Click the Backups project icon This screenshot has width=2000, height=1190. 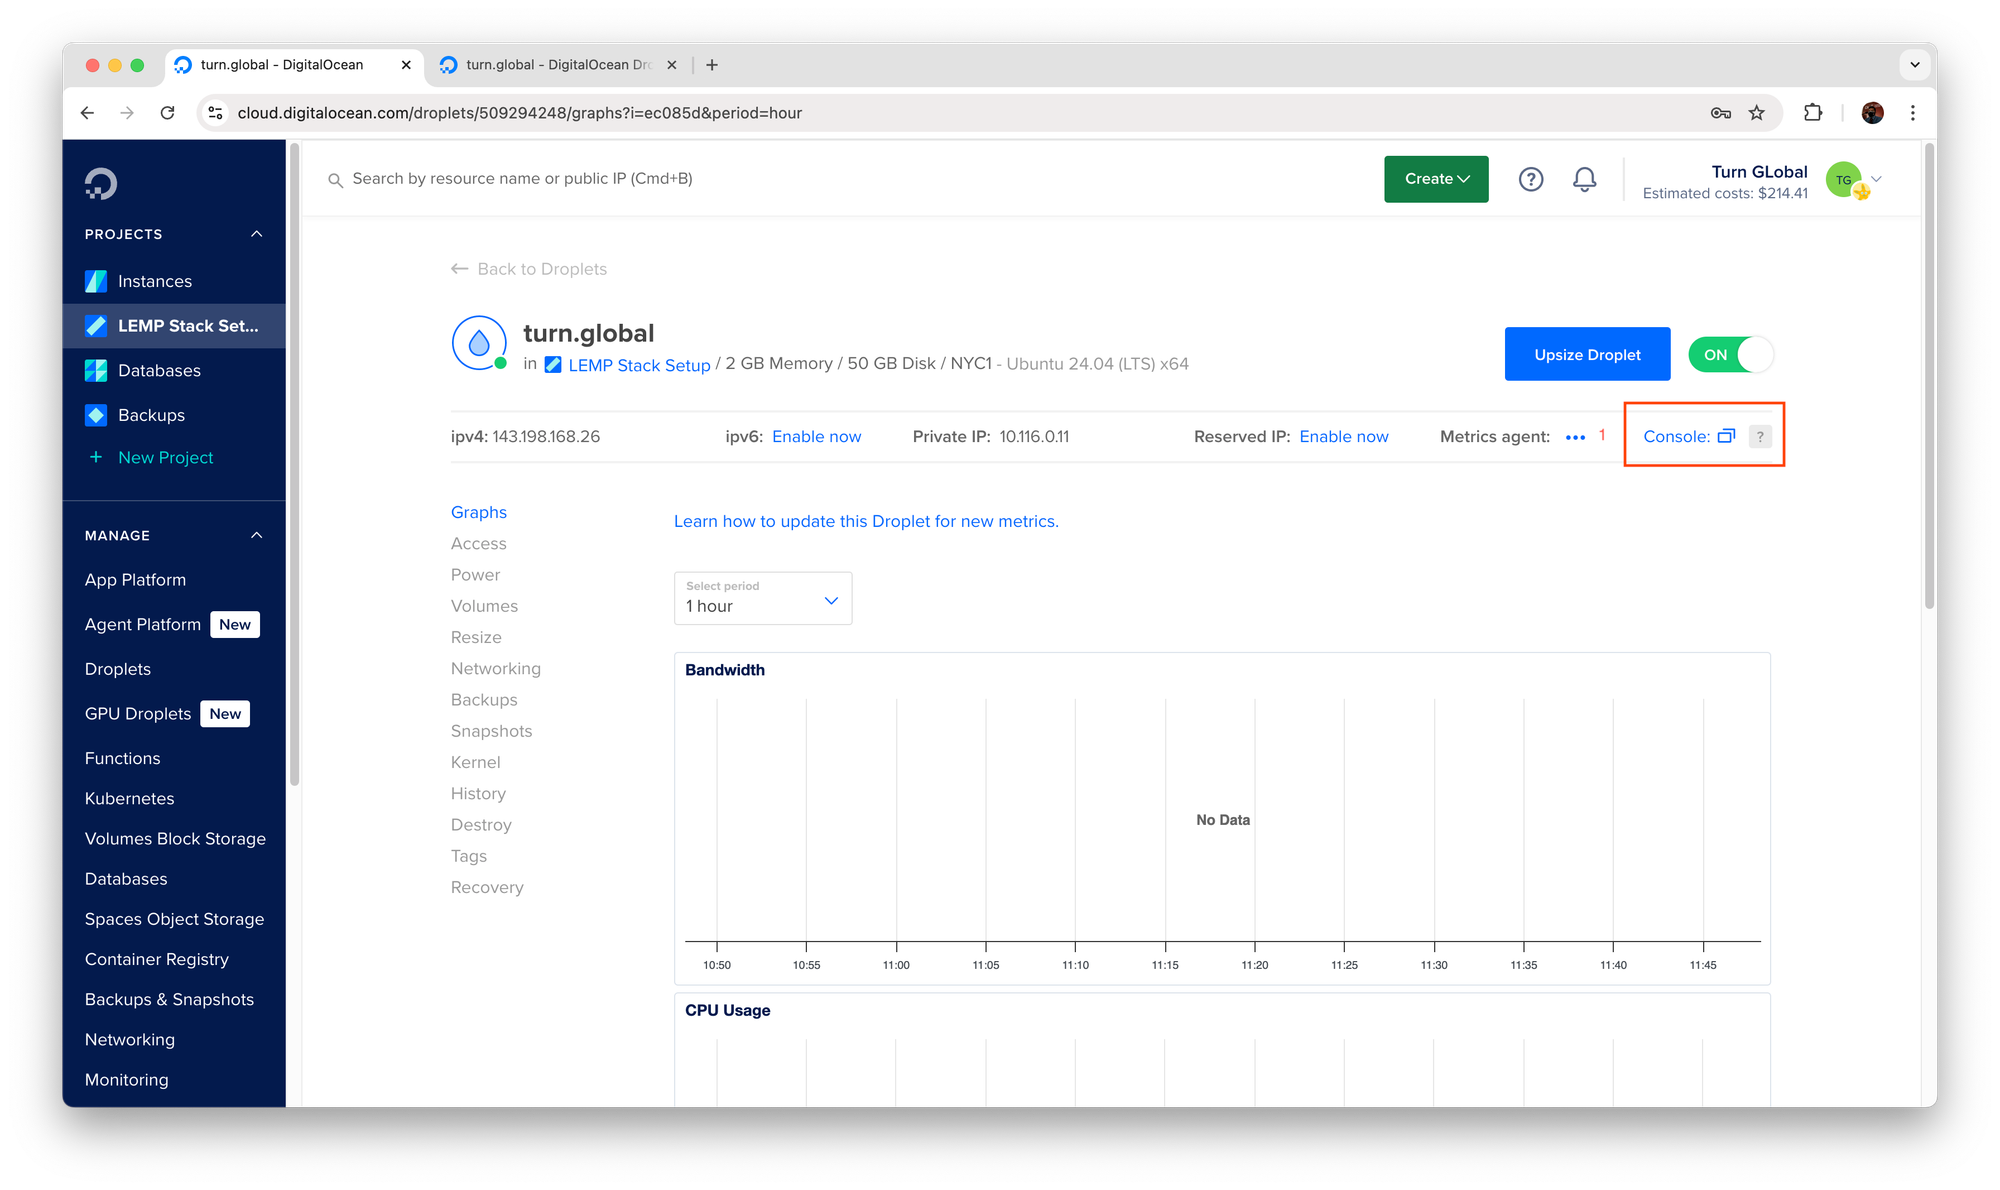[x=96, y=415]
